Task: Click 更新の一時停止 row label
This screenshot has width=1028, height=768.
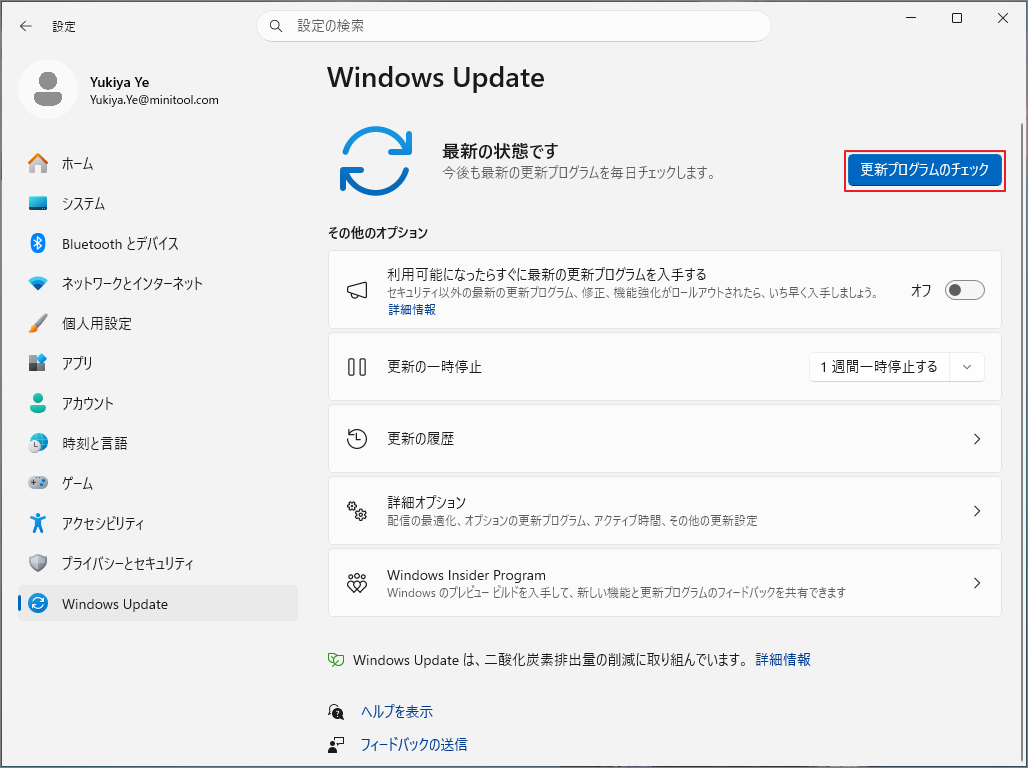Action: click(434, 367)
